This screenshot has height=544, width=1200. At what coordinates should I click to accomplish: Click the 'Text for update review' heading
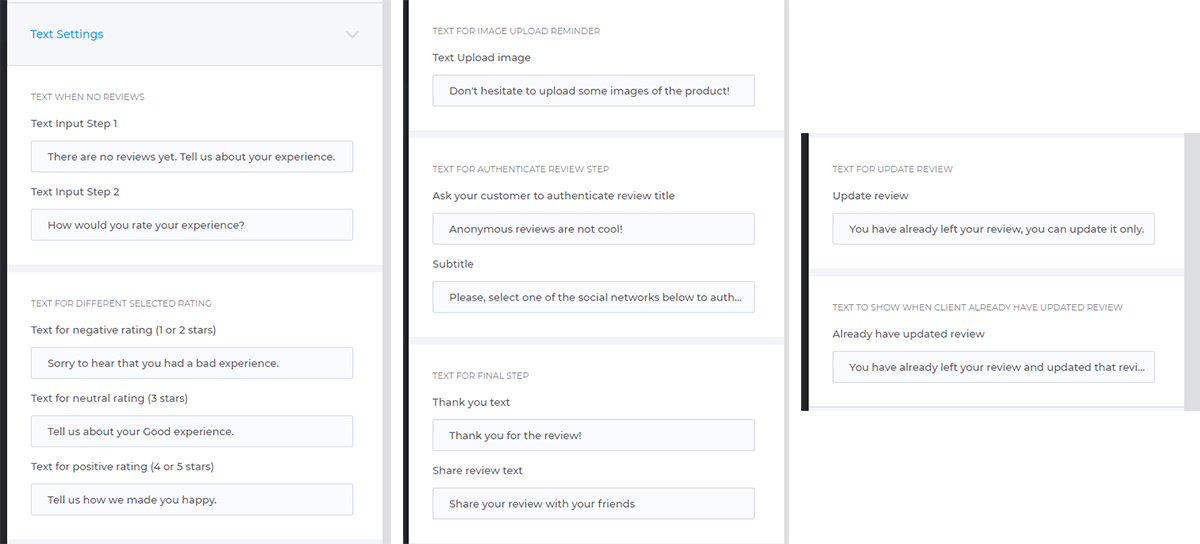click(893, 169)
